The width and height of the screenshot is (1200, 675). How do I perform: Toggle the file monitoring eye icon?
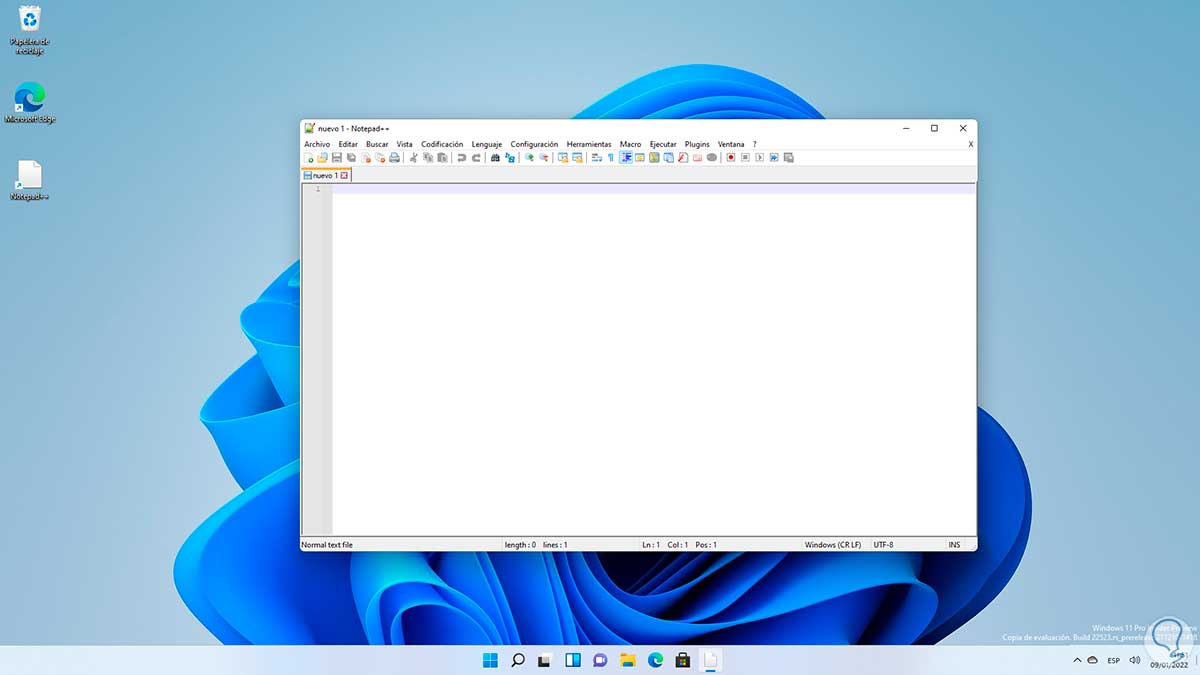coord(712,158)
